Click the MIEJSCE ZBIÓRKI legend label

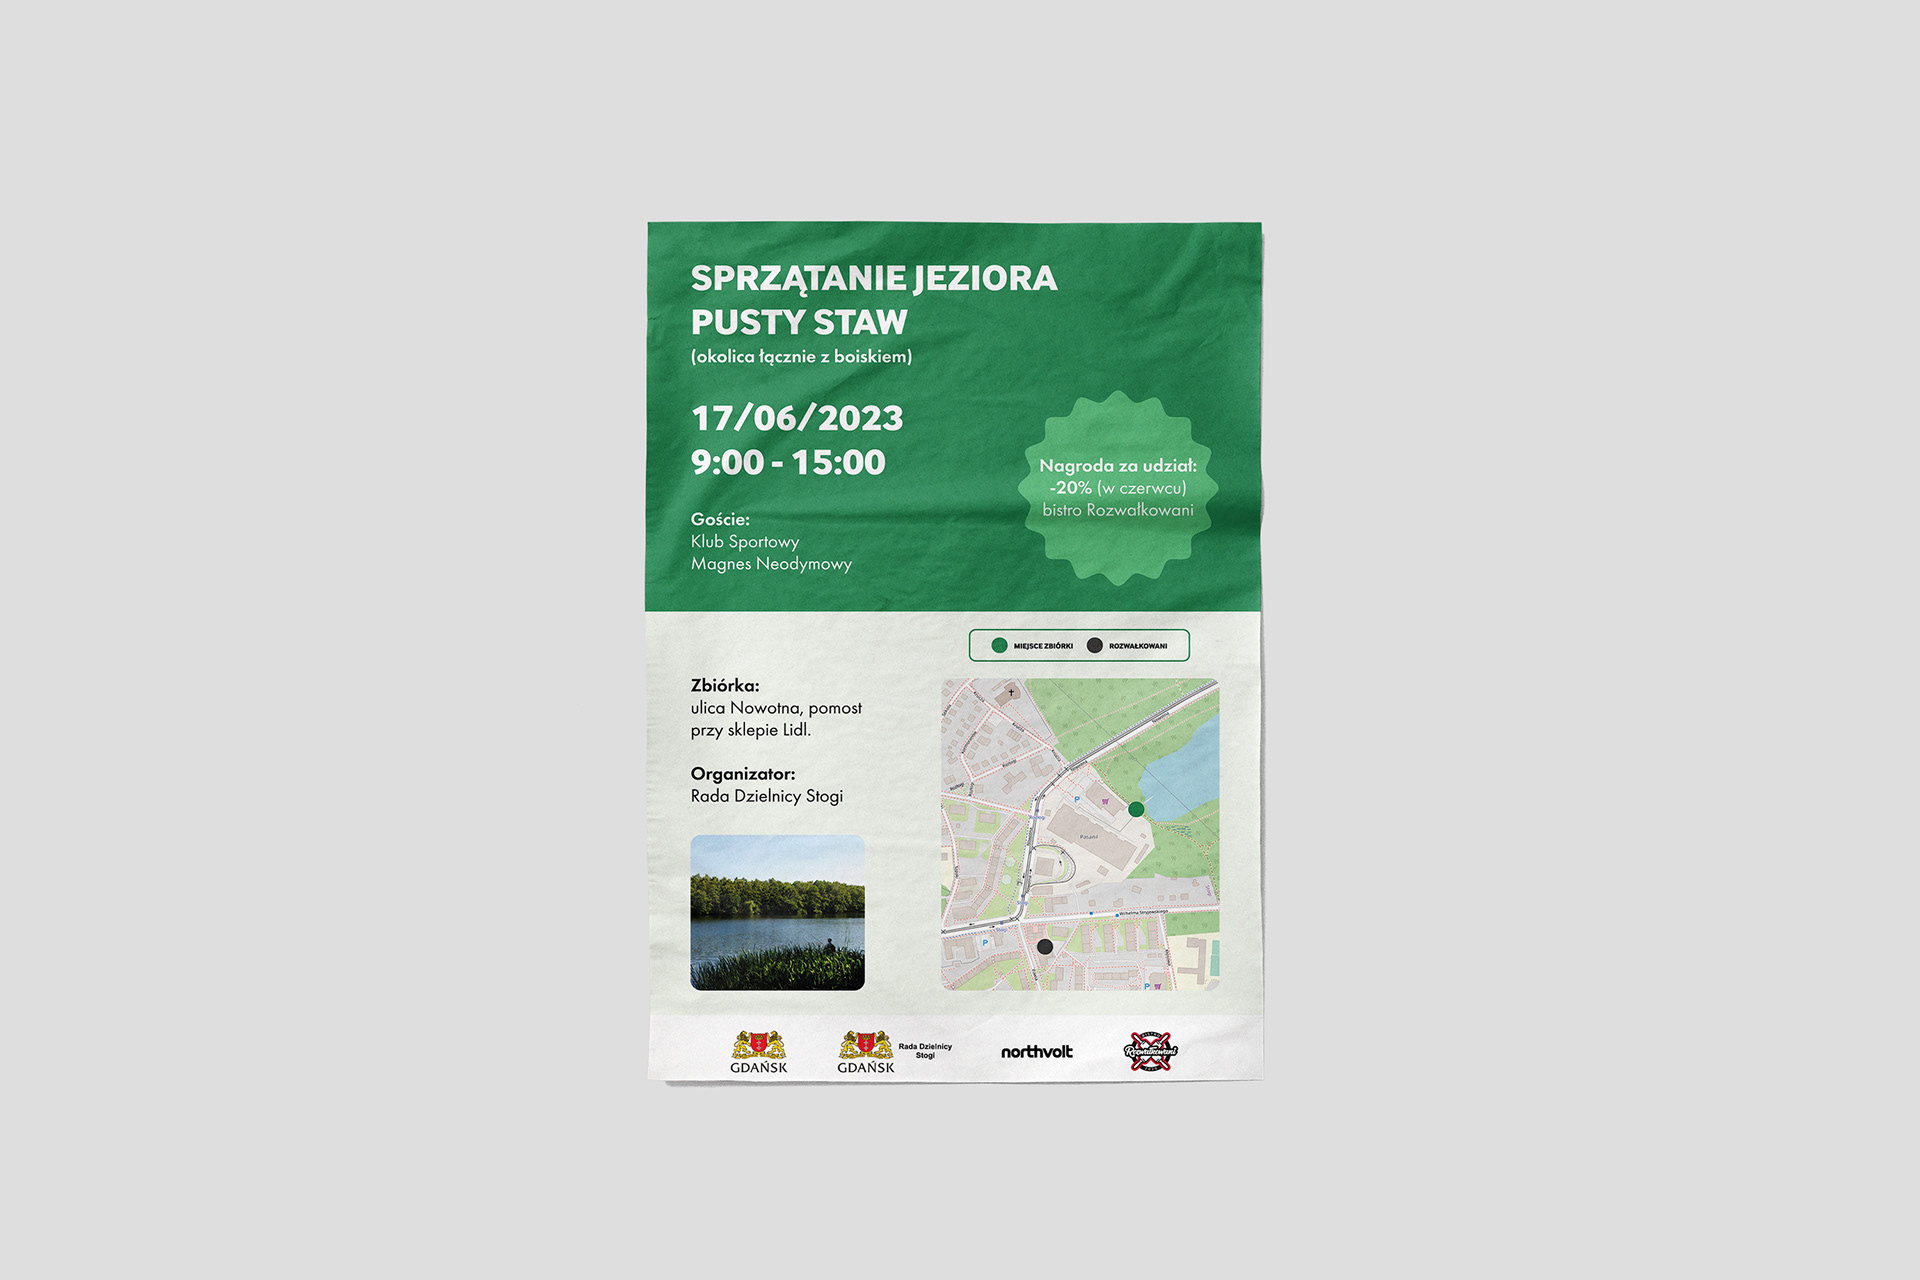click(x=1043, y=646)
